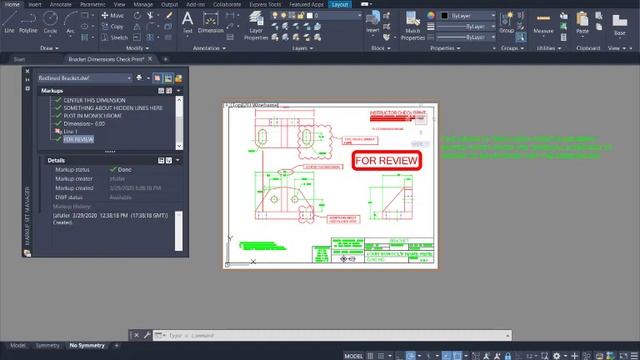Click the Markups list scrollbar down arrow

[x=179, y=146]
